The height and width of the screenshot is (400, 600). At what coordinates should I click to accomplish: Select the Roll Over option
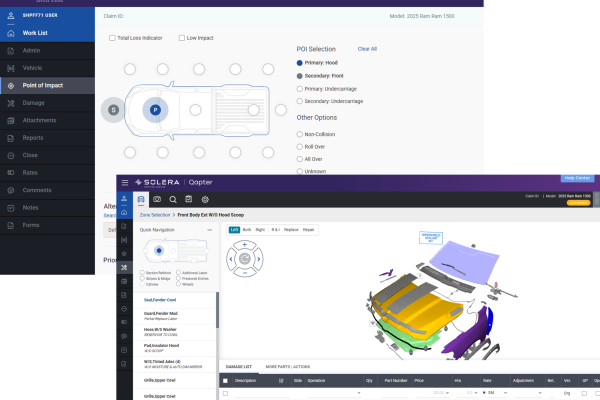click(300, 146)
